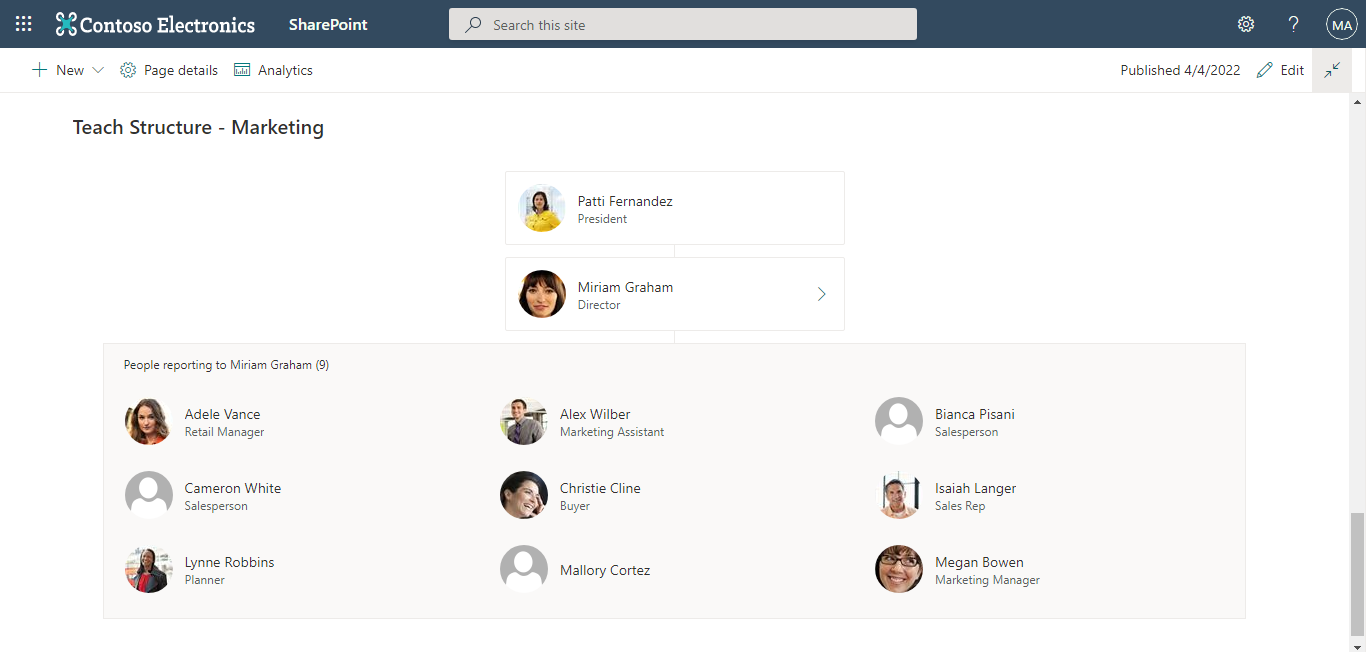1366x652 pixels.
Task: Open Page details settings
Action: tap(168, 70)
